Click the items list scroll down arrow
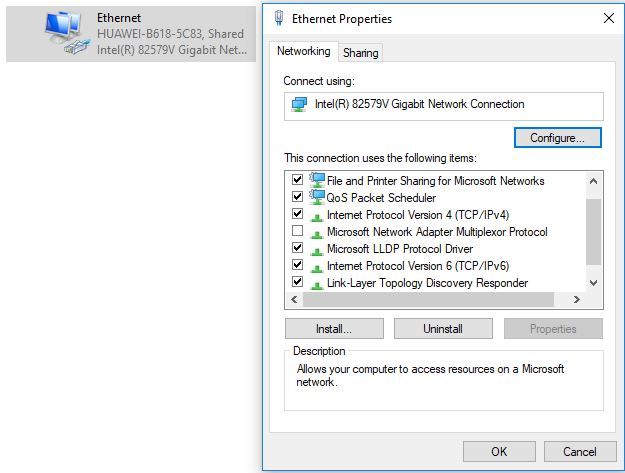This screenshot has height=473, width=625. click(594, 283)
